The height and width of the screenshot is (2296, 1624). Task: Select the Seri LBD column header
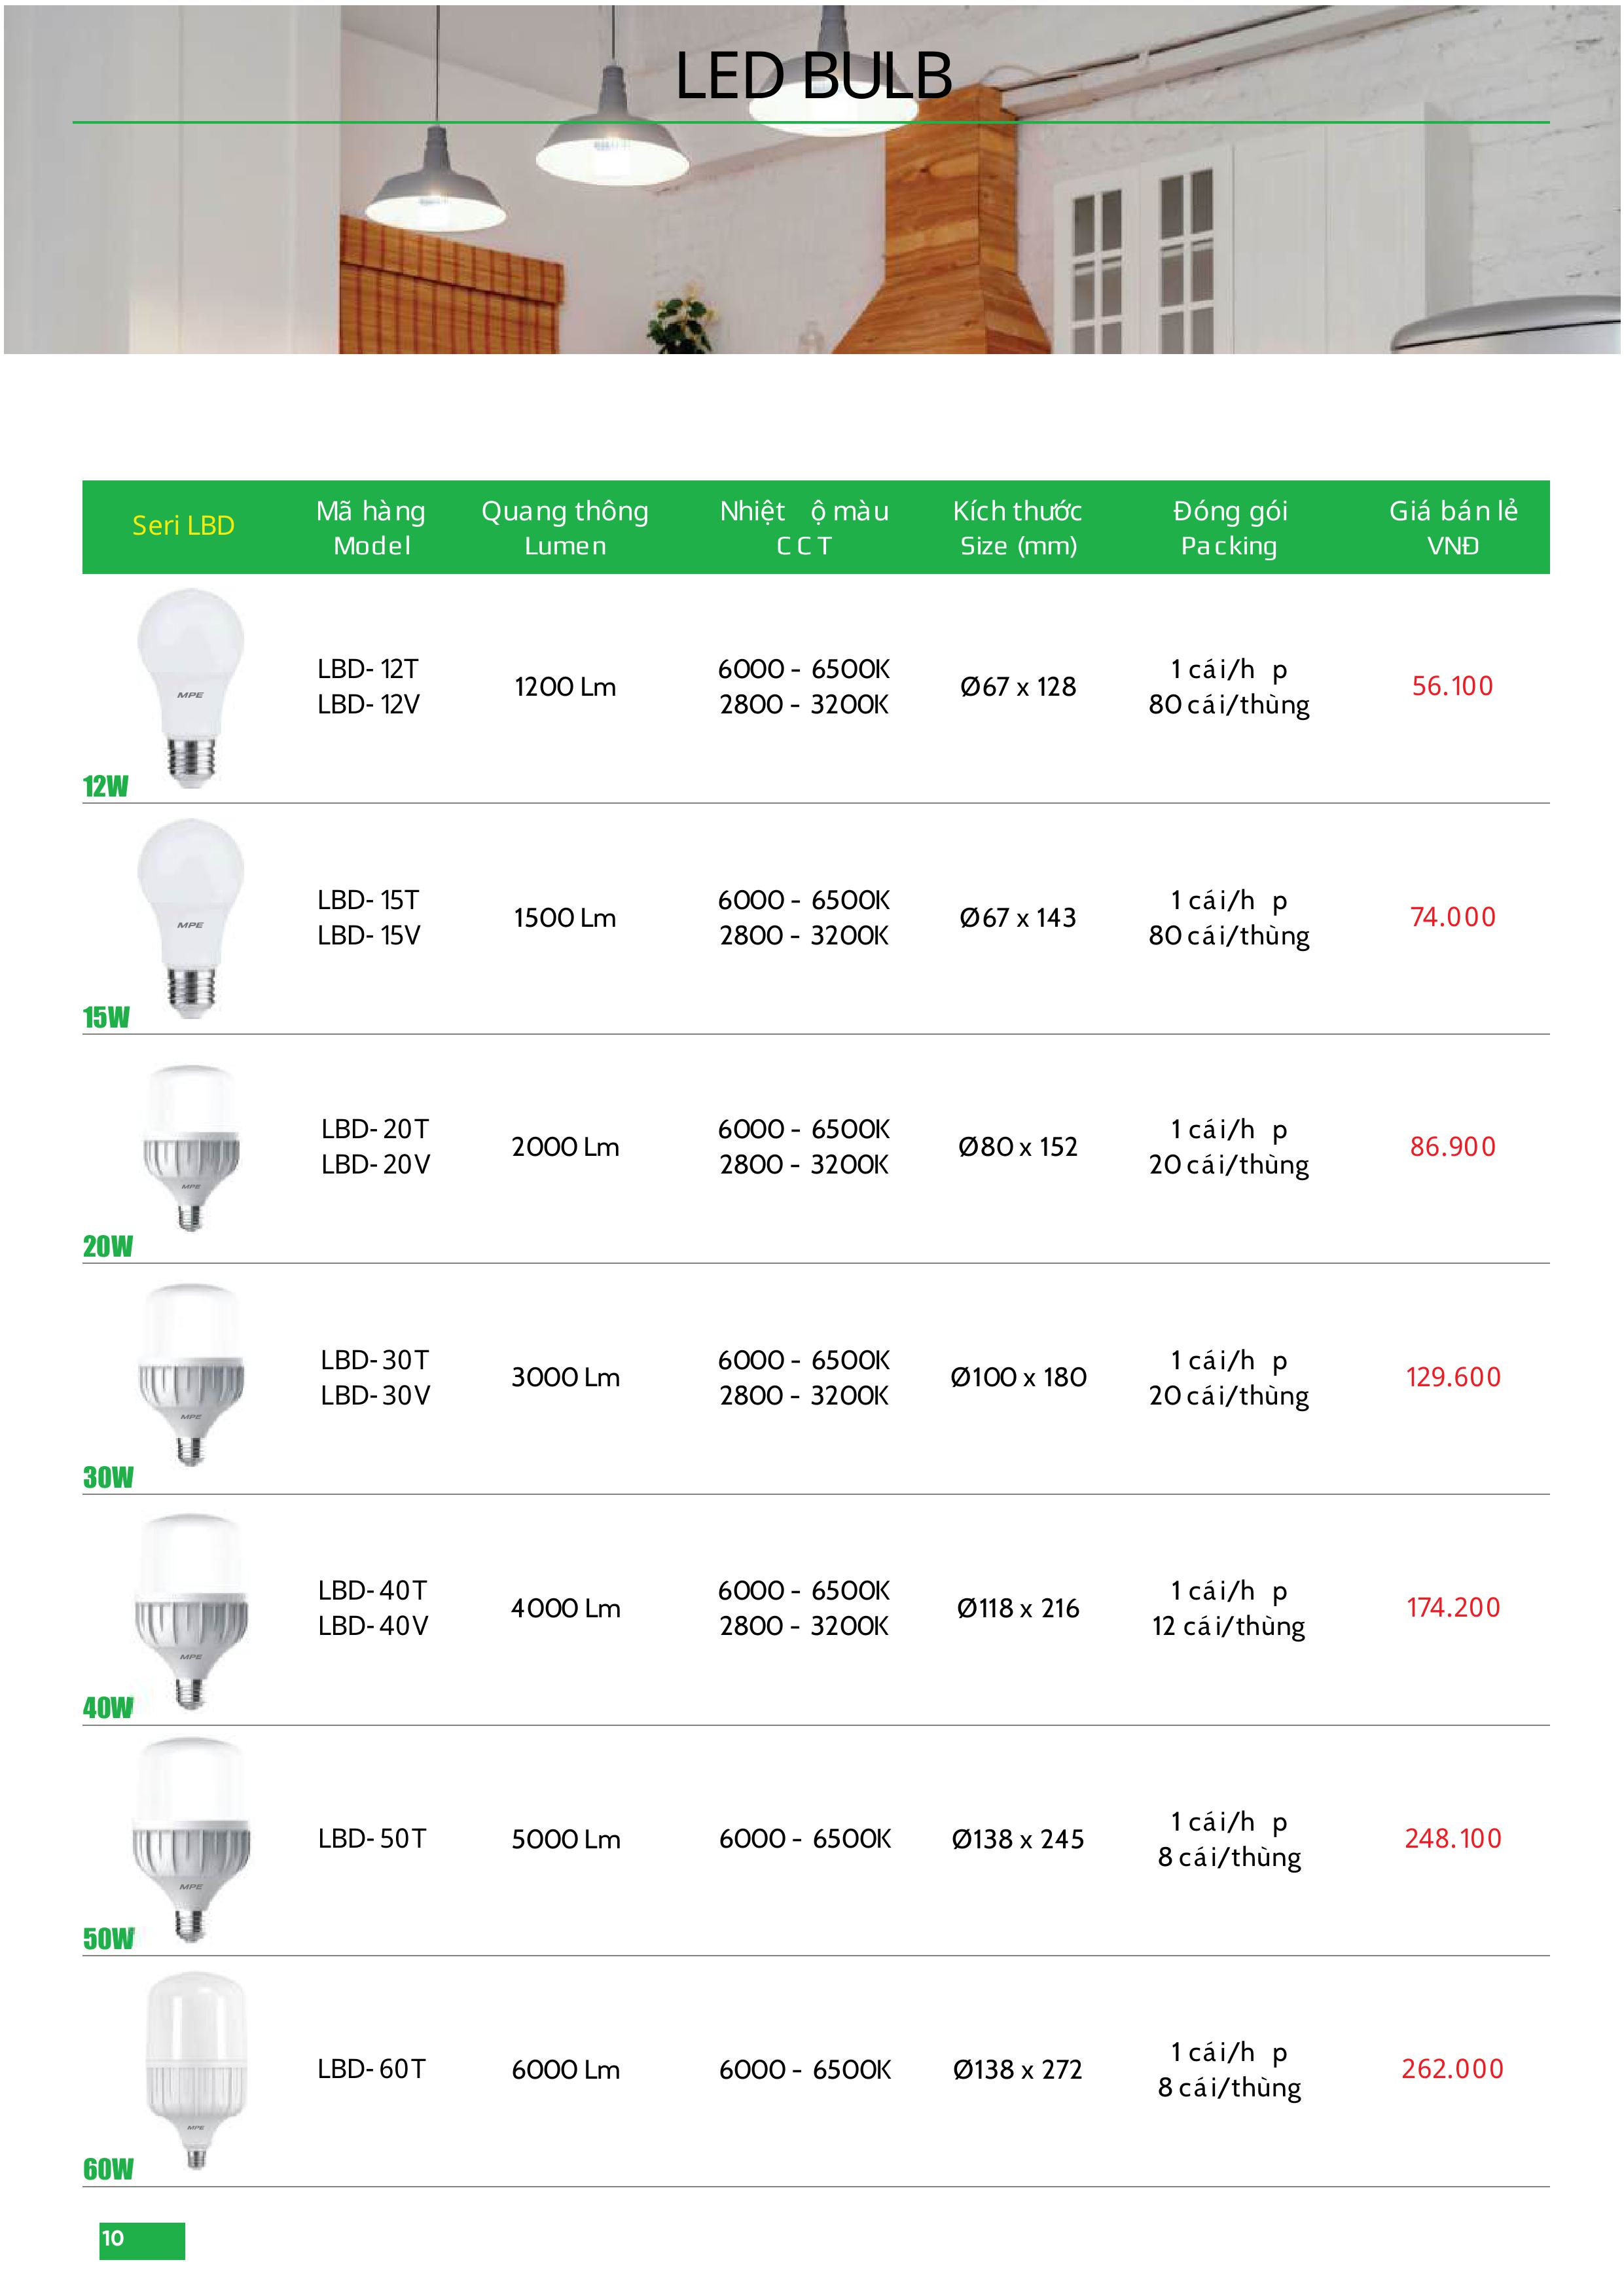[x=183, y=526]
